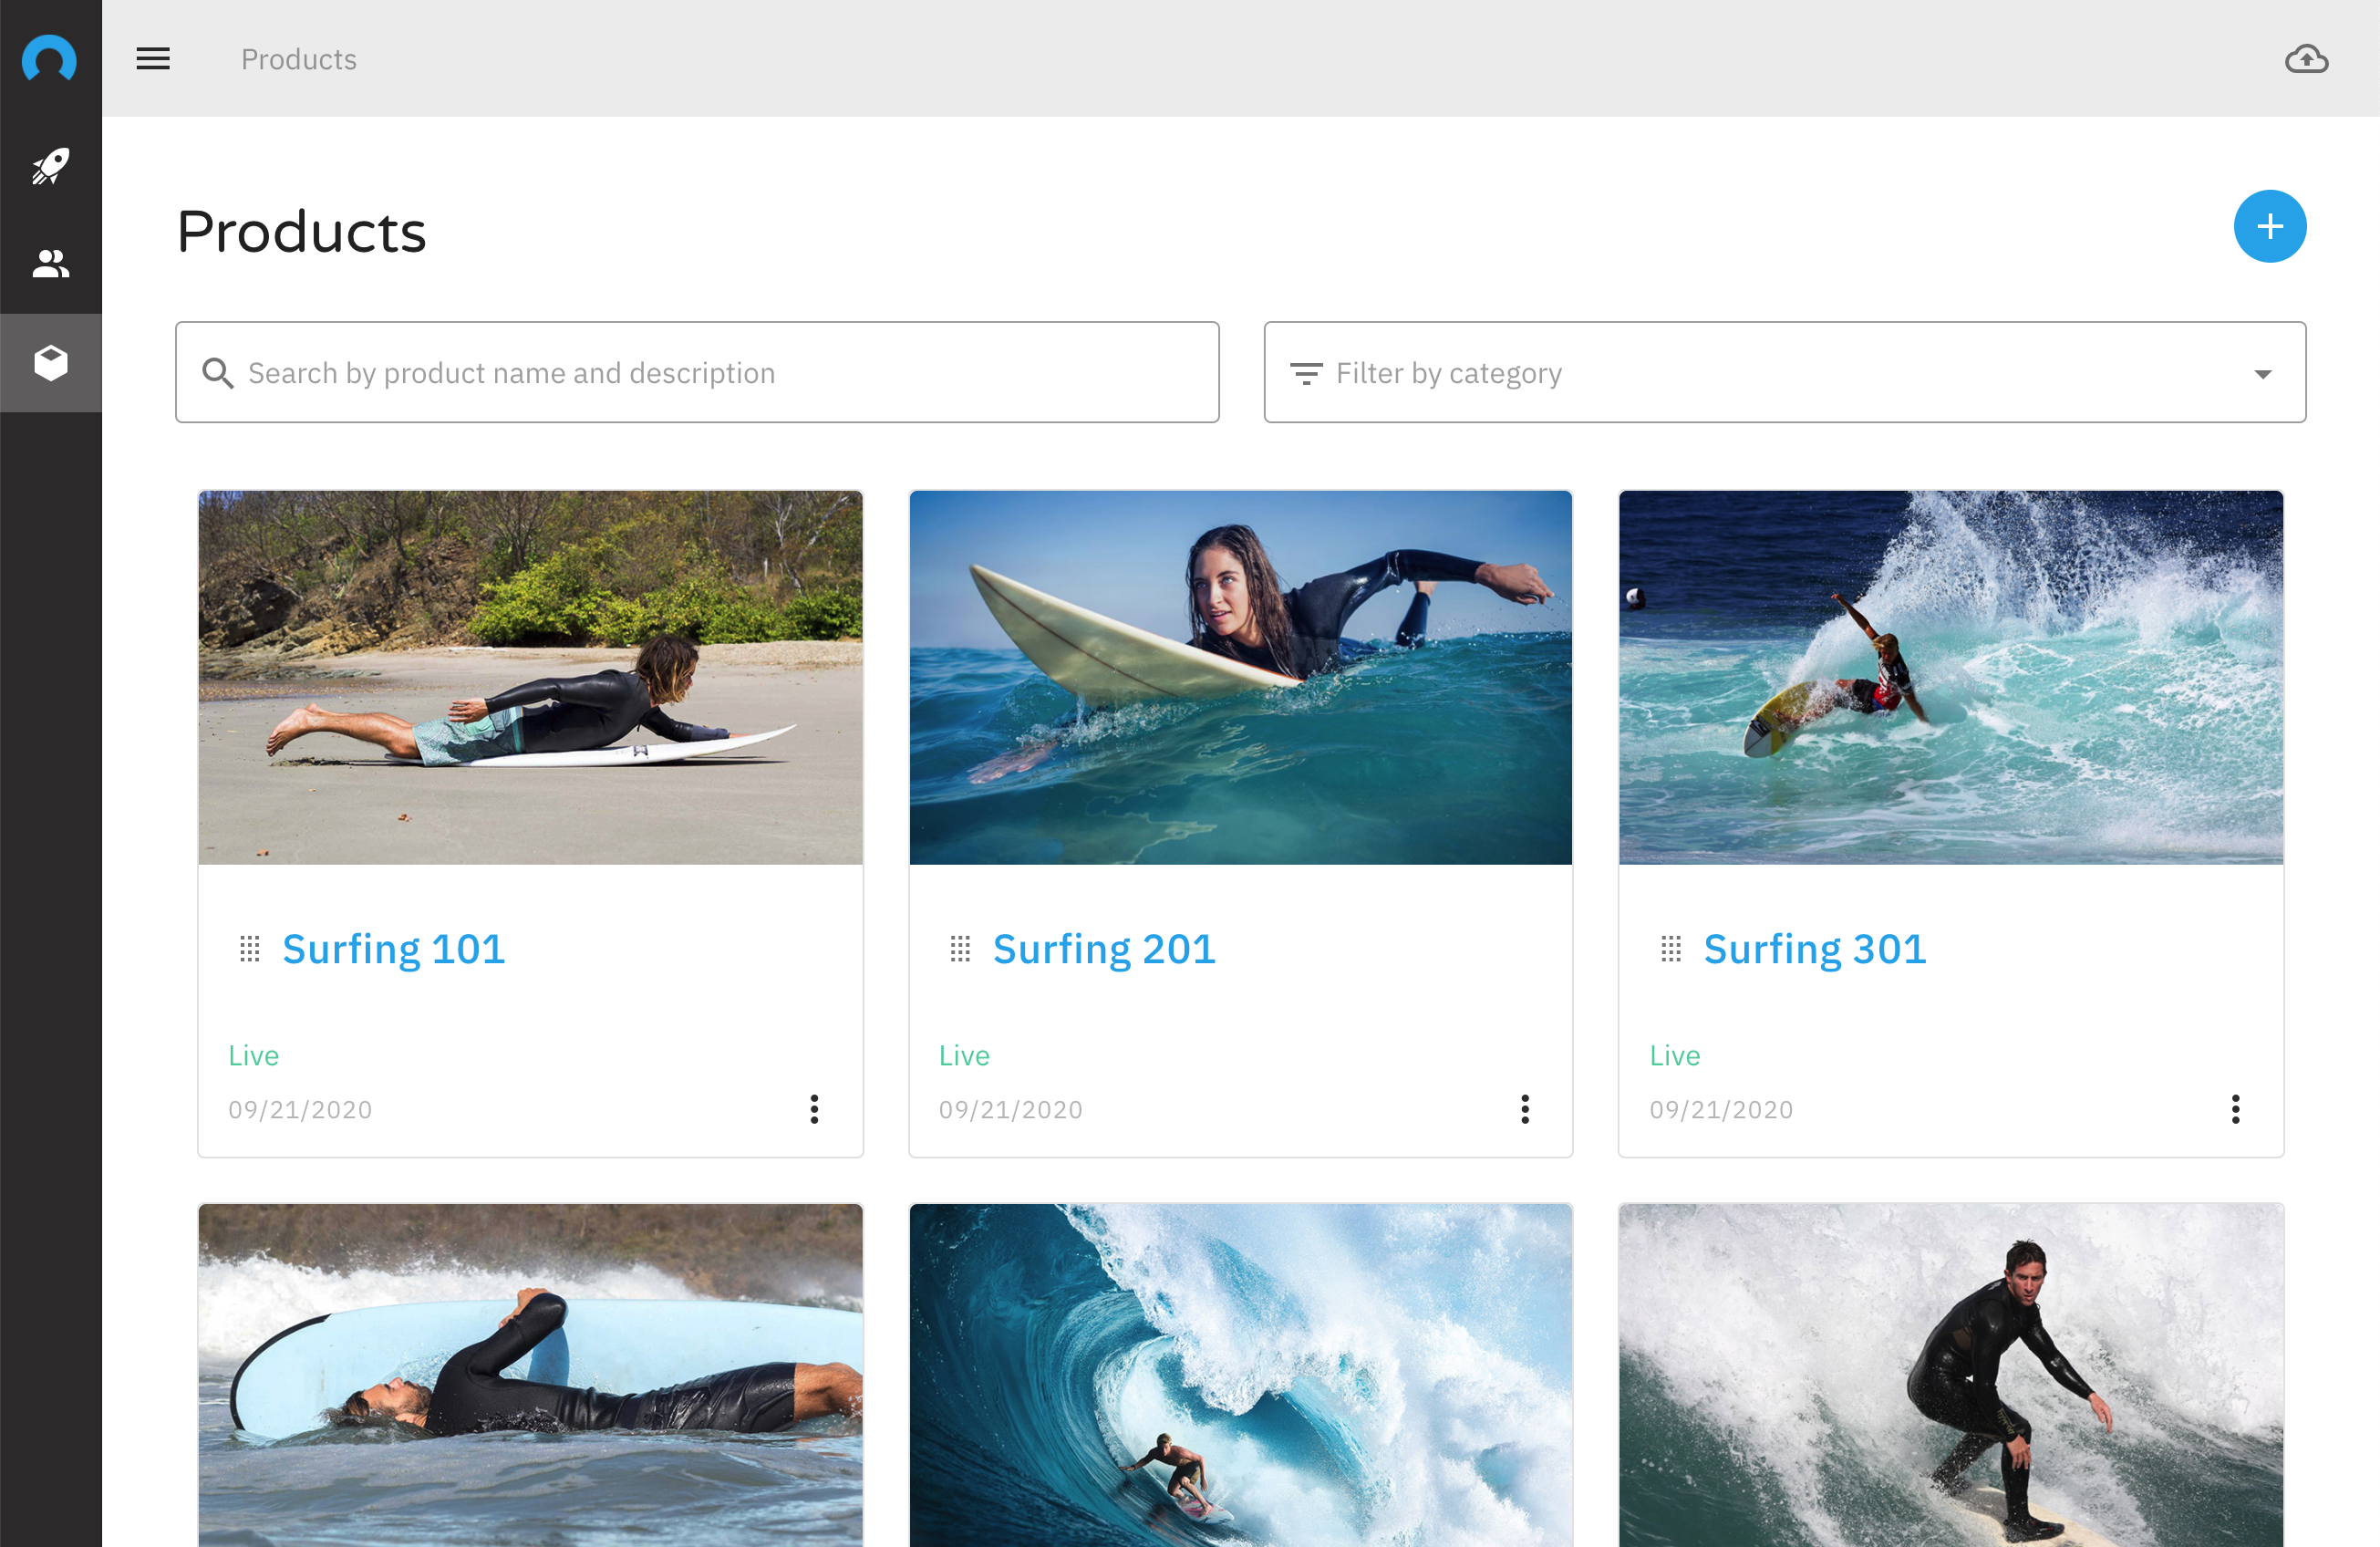Open the Surfing 101 link

pos(394,949)
